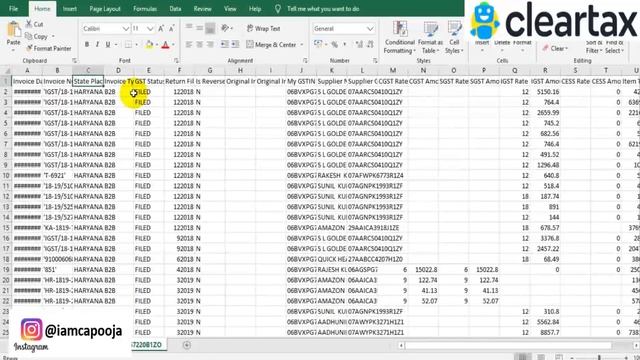The width and height of the screenshot is (640, 360).
Task: Click the Paste clipboard icon
Action: click(13, 30)
